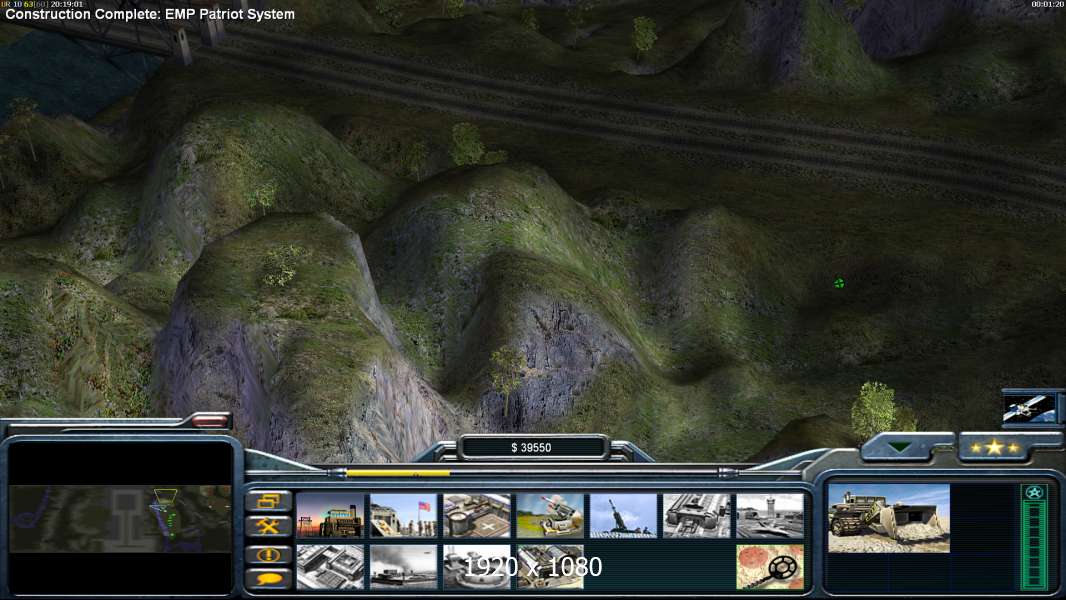Select the Fire Base artillery structure
1066x600 pixels.
(x=623, y=516)
